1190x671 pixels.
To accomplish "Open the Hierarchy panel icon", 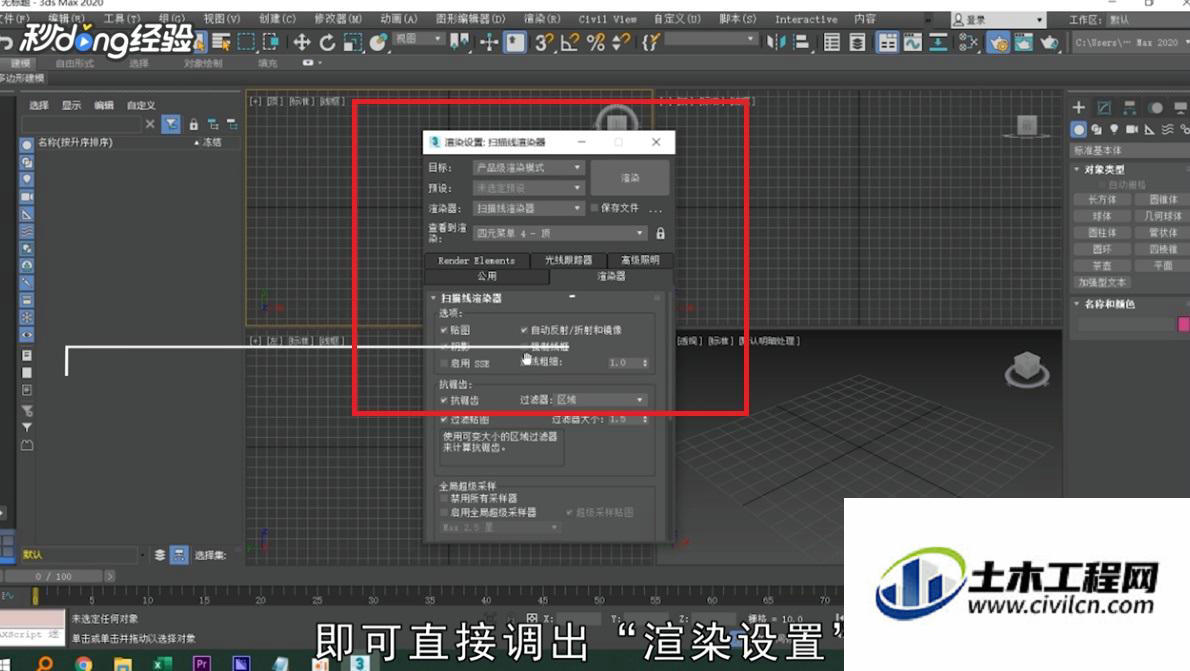I will (1130, 107).
